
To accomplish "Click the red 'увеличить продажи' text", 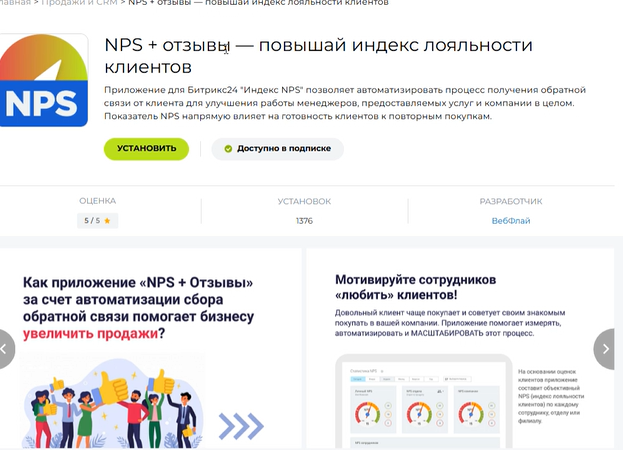I will tap(91, 334).
